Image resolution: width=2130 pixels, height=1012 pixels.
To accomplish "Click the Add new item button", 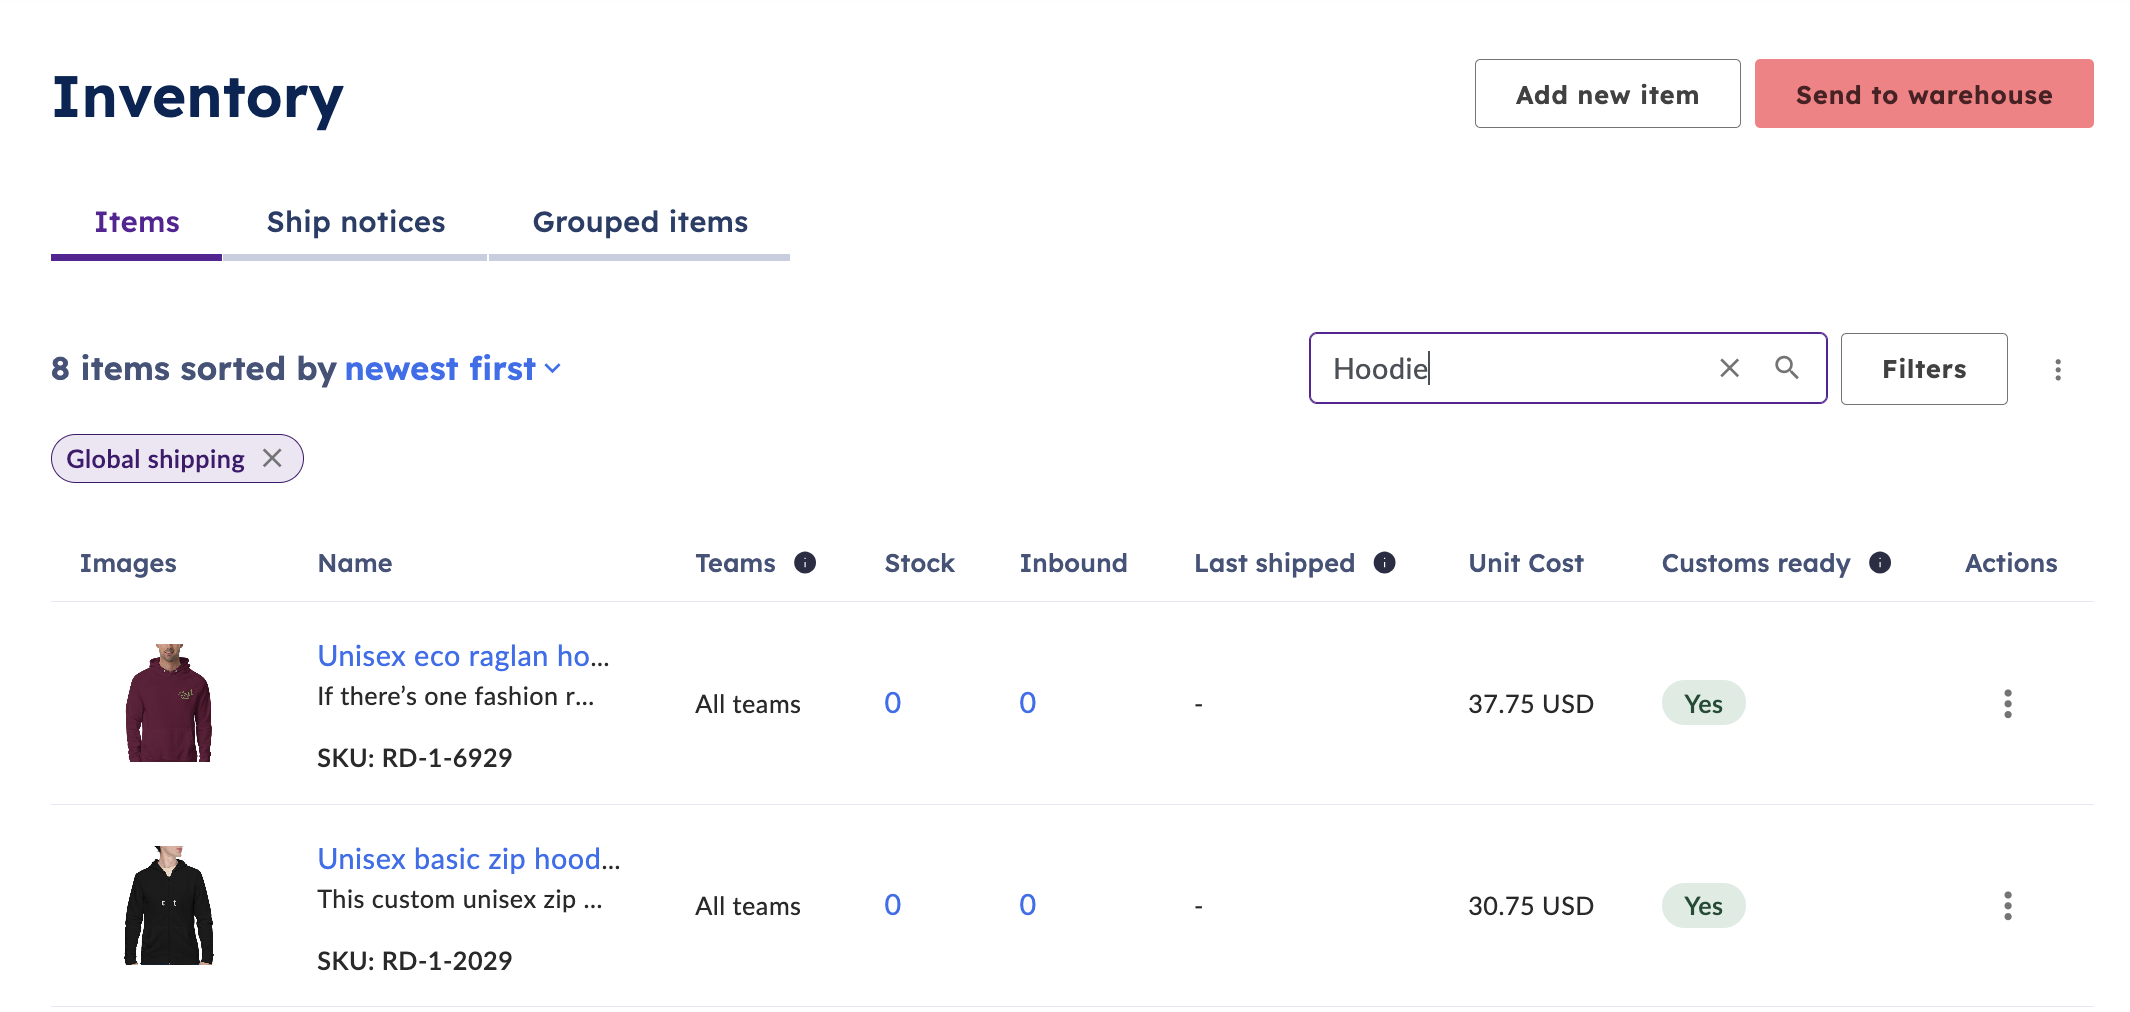I will (x=1607, y=94).
